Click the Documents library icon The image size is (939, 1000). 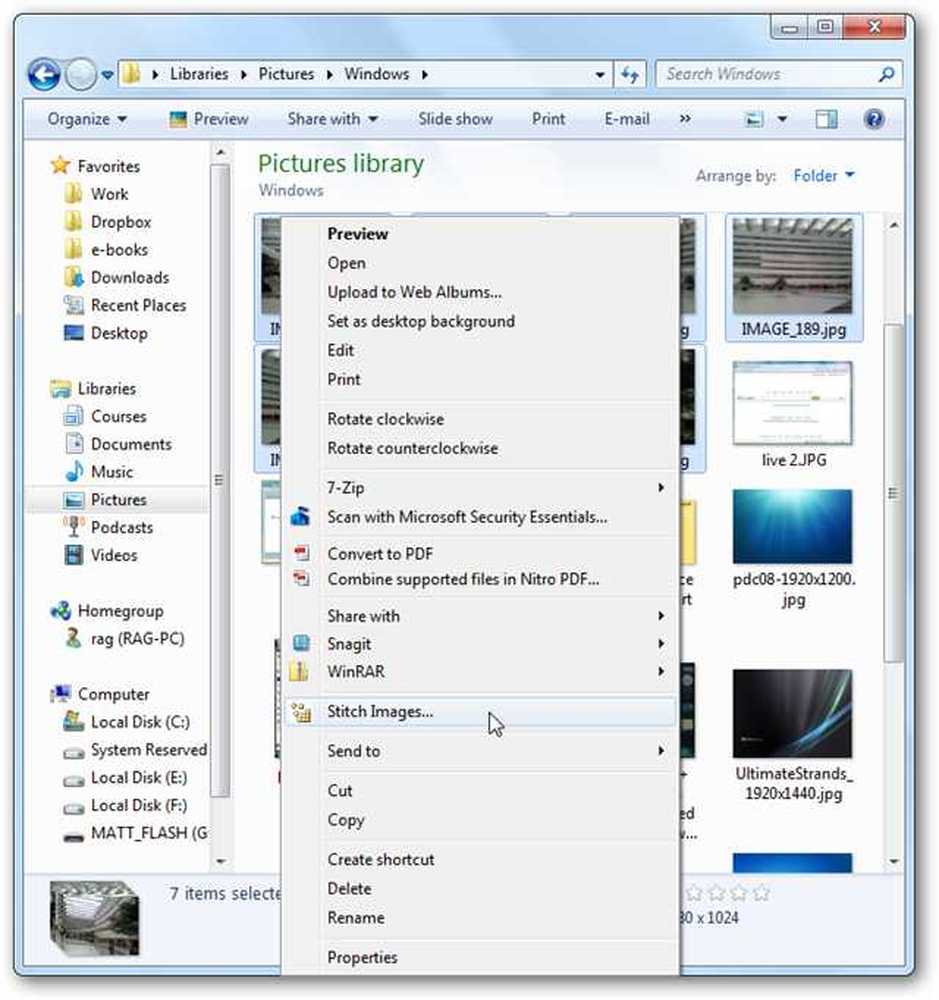[x=73, y=444]
